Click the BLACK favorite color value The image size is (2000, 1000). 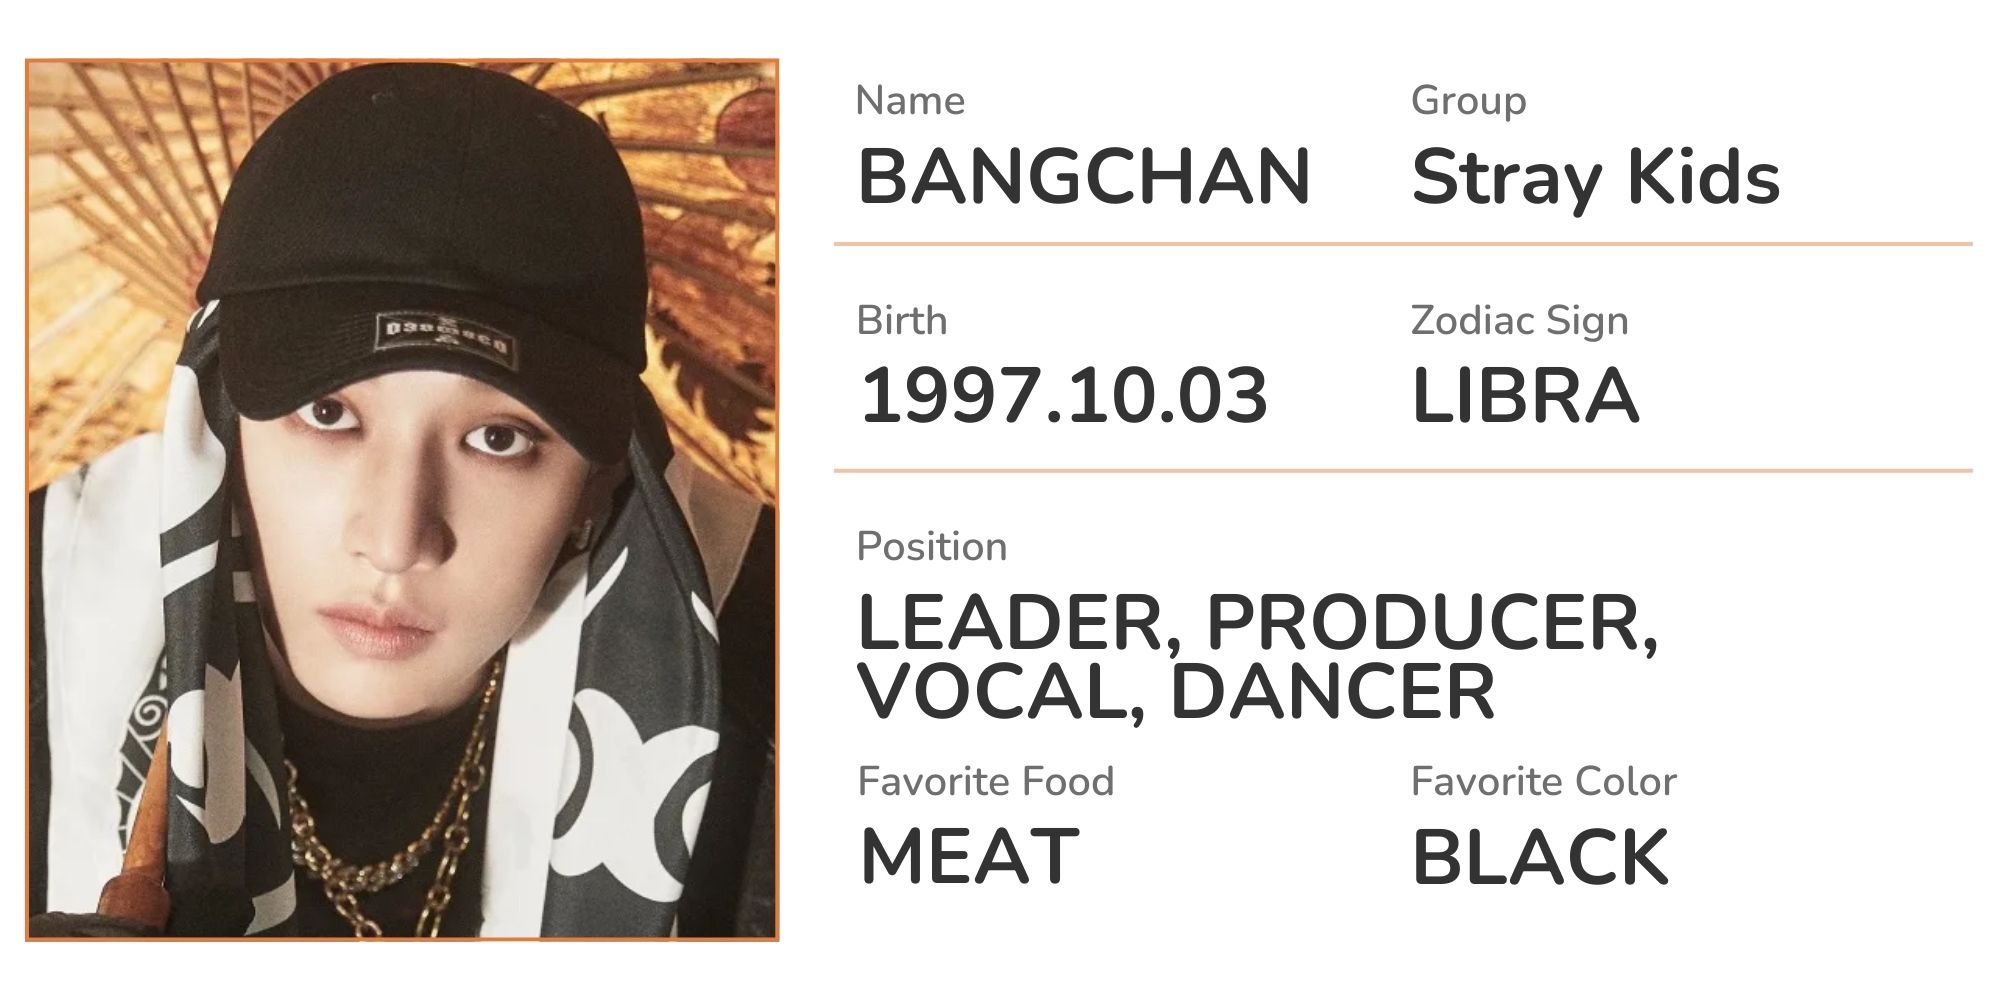tap(1540, 857)
